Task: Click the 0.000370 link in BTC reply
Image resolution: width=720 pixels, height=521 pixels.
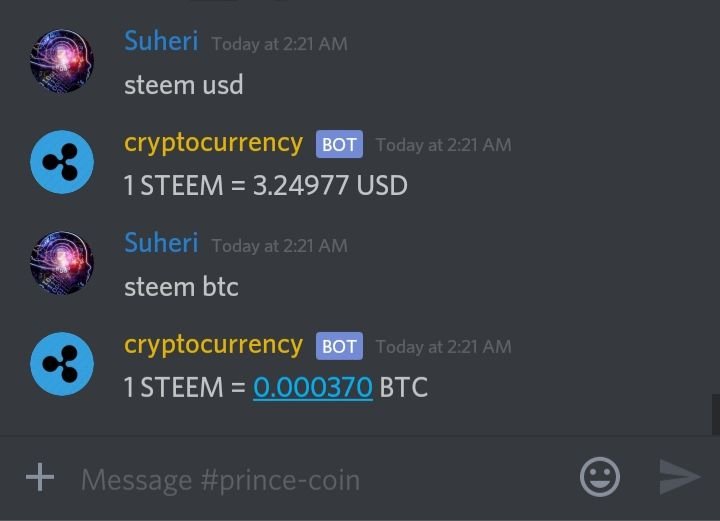Action: click(313, 387)
